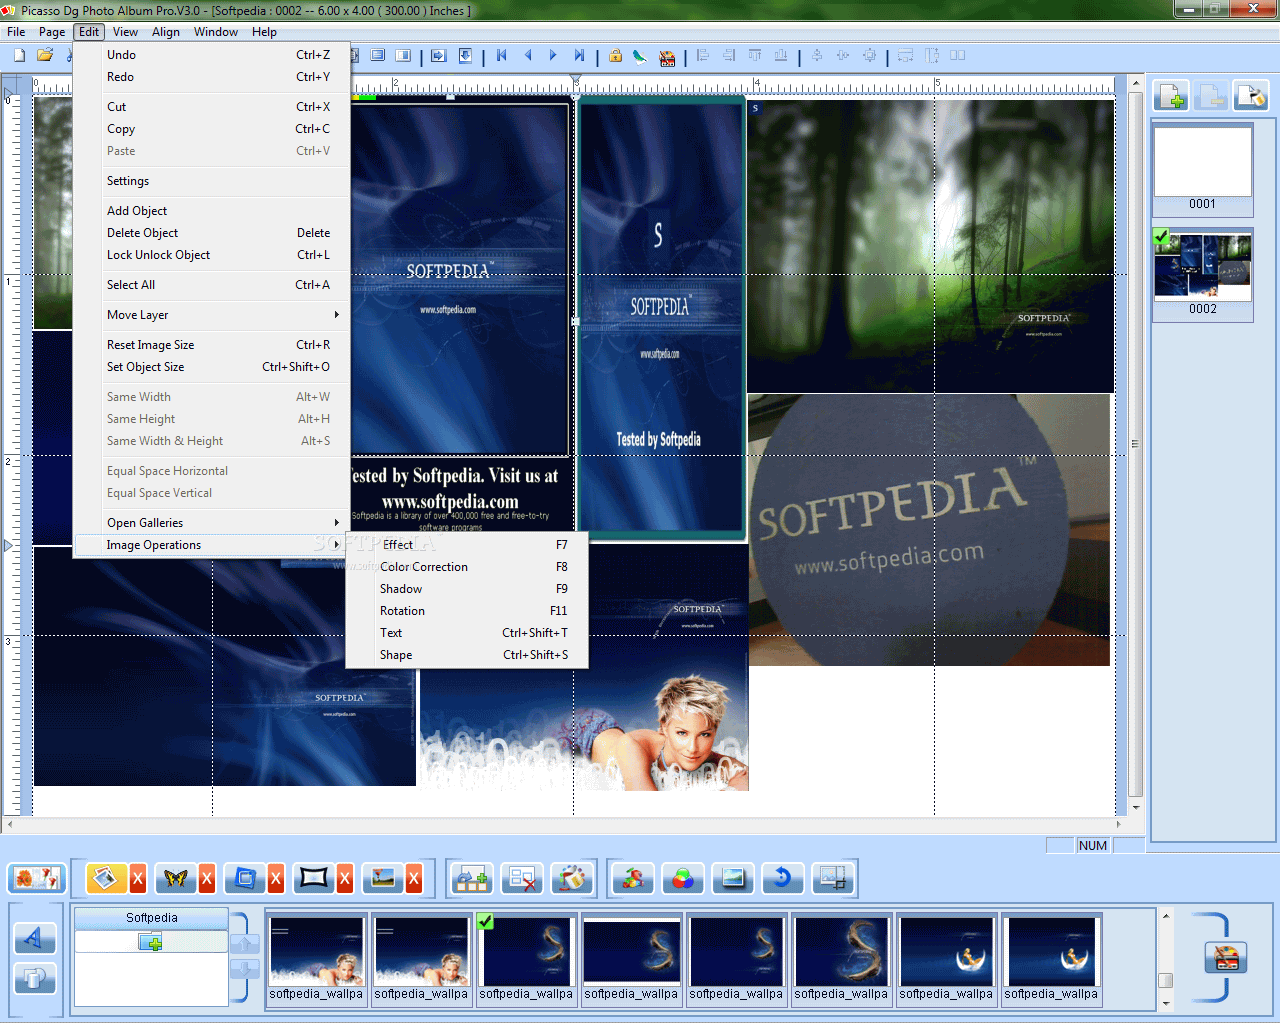
Task: Expand the Move Layer submenu
Action: pos(212,315)
